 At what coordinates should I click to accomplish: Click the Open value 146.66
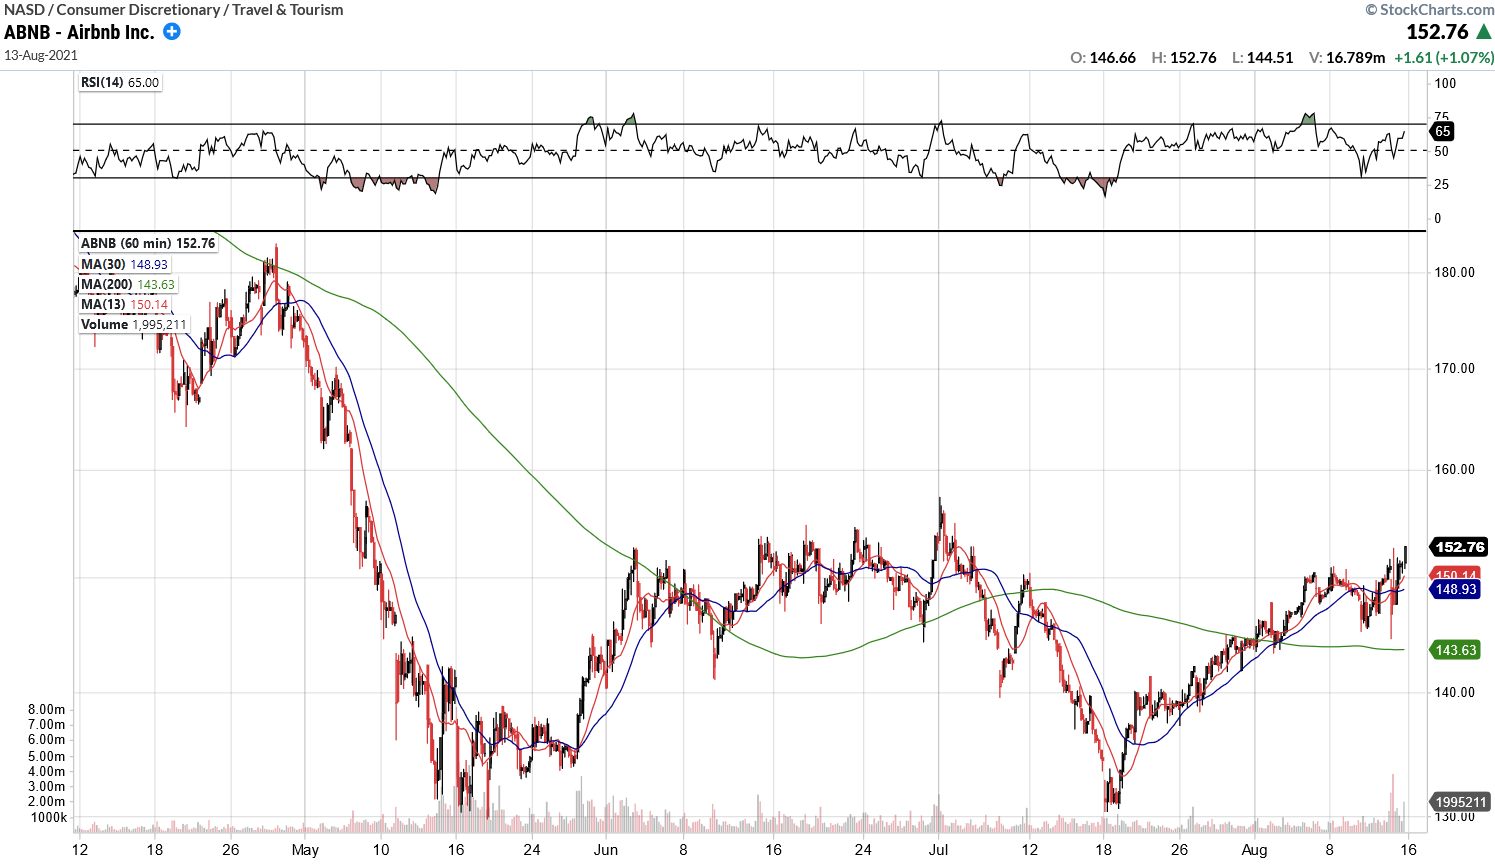[1112, 58]
